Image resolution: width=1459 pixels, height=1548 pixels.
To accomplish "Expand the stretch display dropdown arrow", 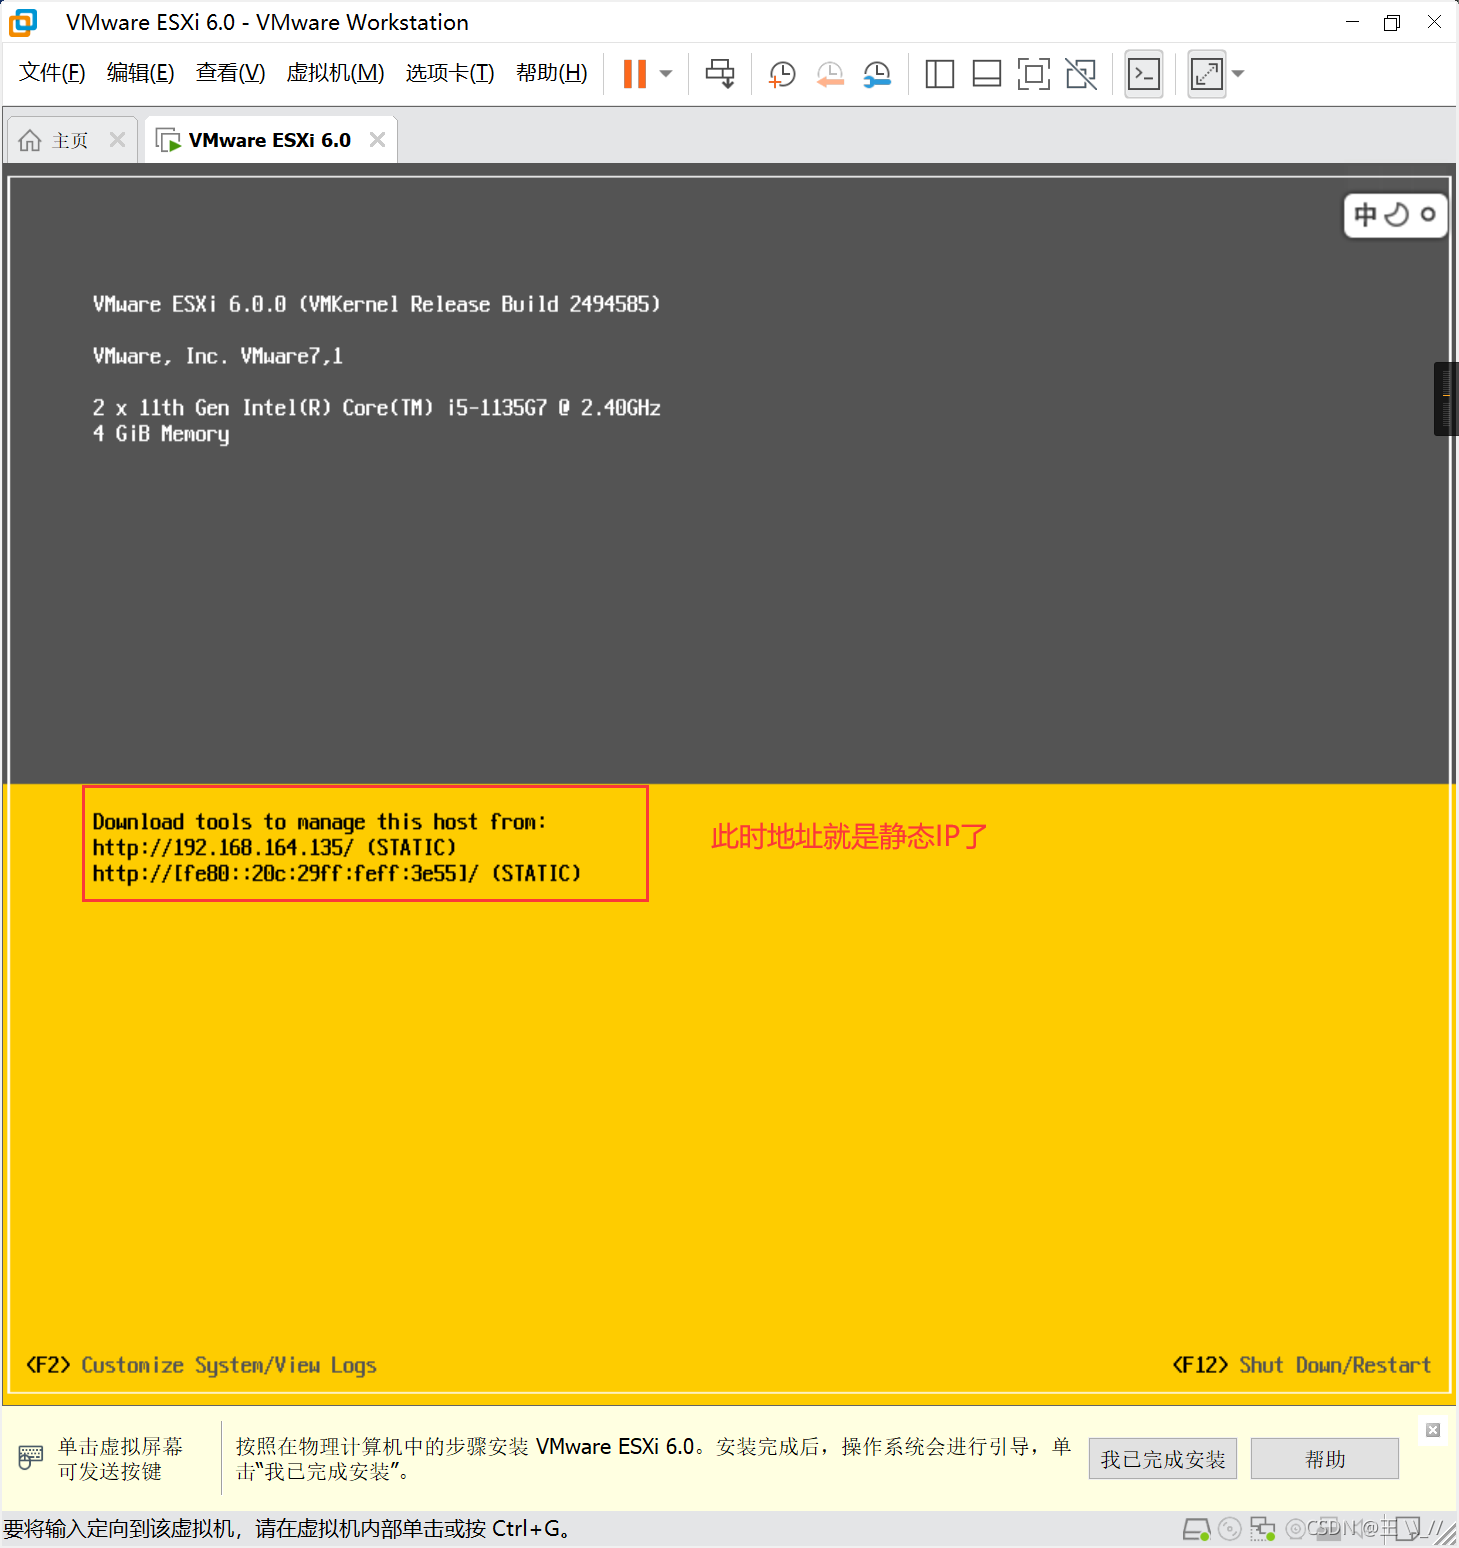I will (1238, 74).
